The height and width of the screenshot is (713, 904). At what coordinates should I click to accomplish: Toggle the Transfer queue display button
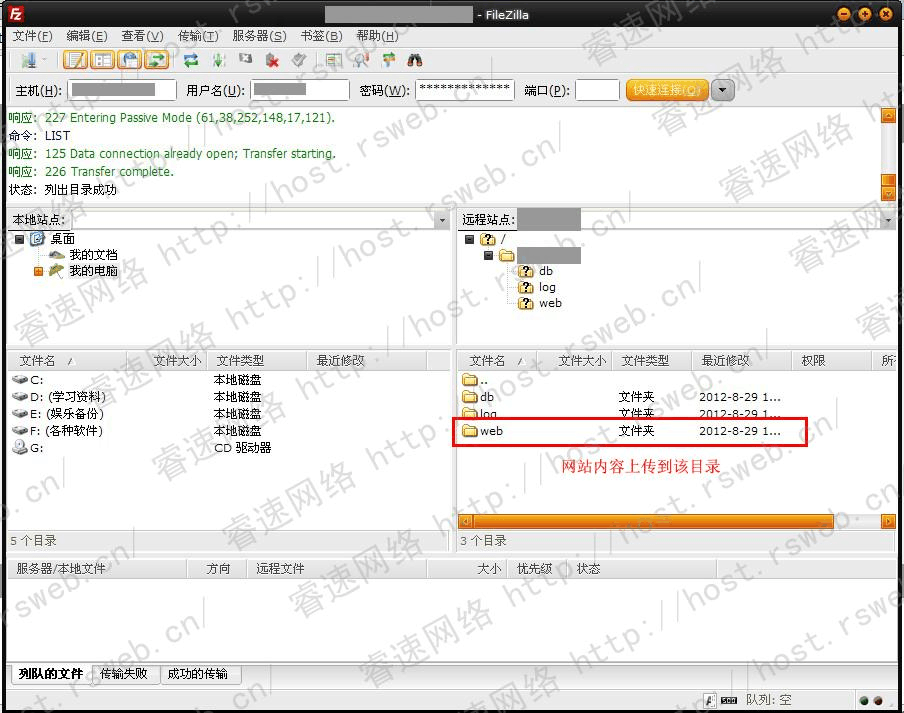156,60
